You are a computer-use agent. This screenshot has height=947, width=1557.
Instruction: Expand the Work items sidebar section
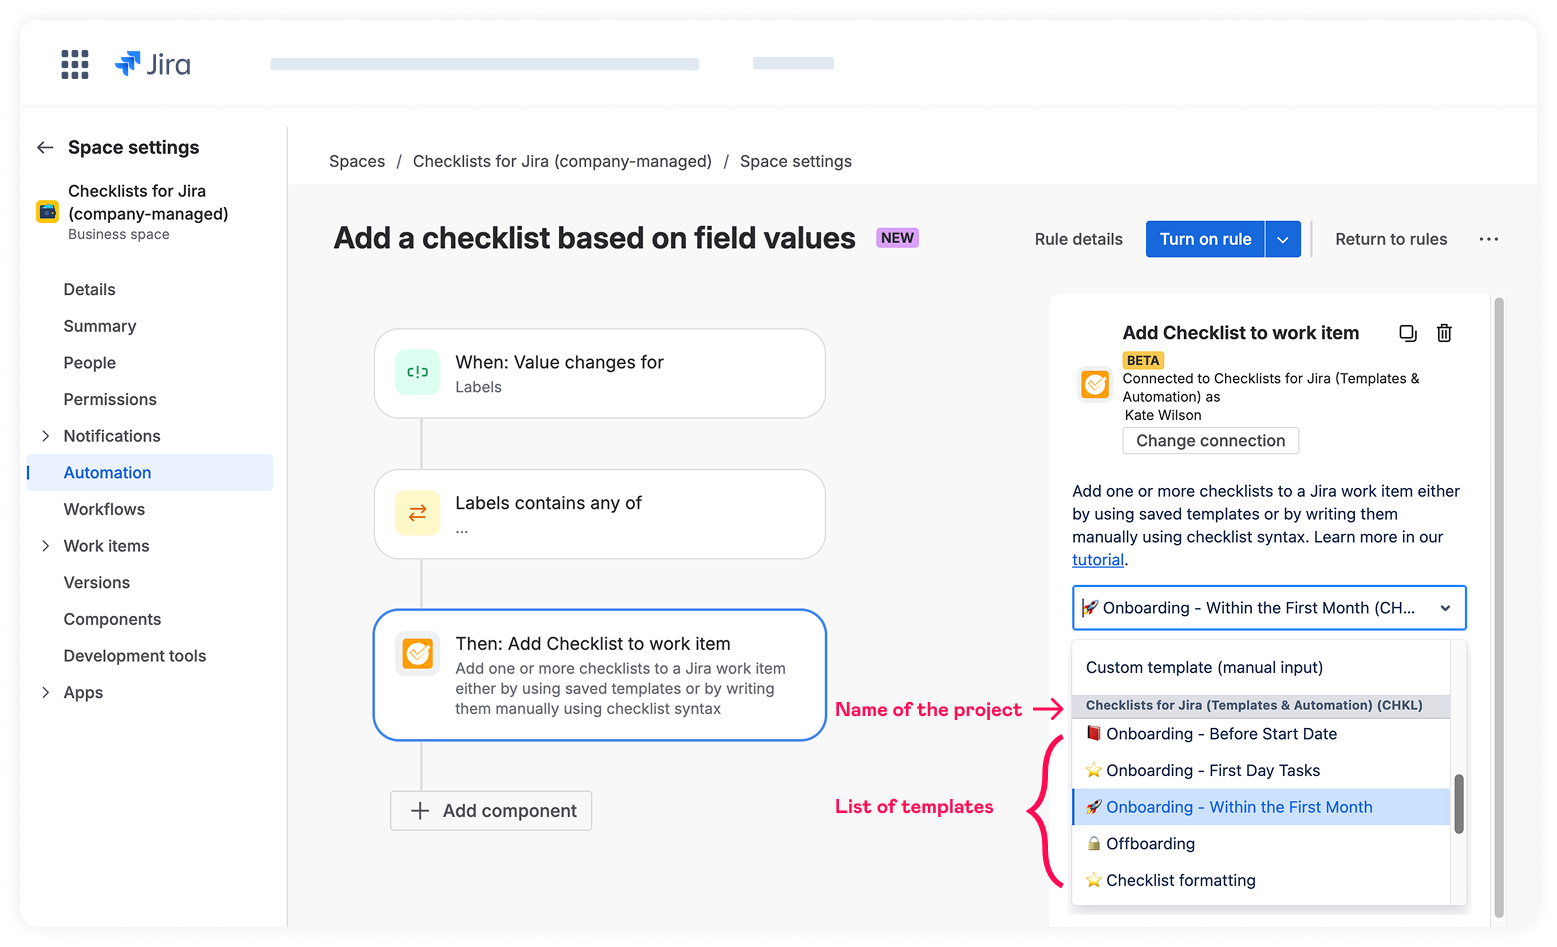[45, 546]
